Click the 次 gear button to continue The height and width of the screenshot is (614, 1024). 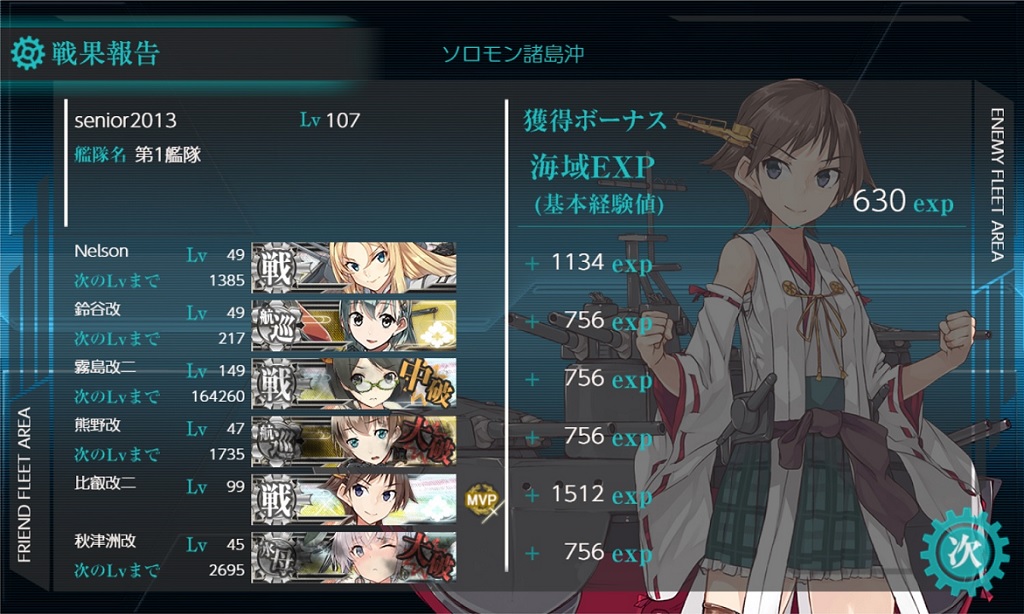click(964, 553)
